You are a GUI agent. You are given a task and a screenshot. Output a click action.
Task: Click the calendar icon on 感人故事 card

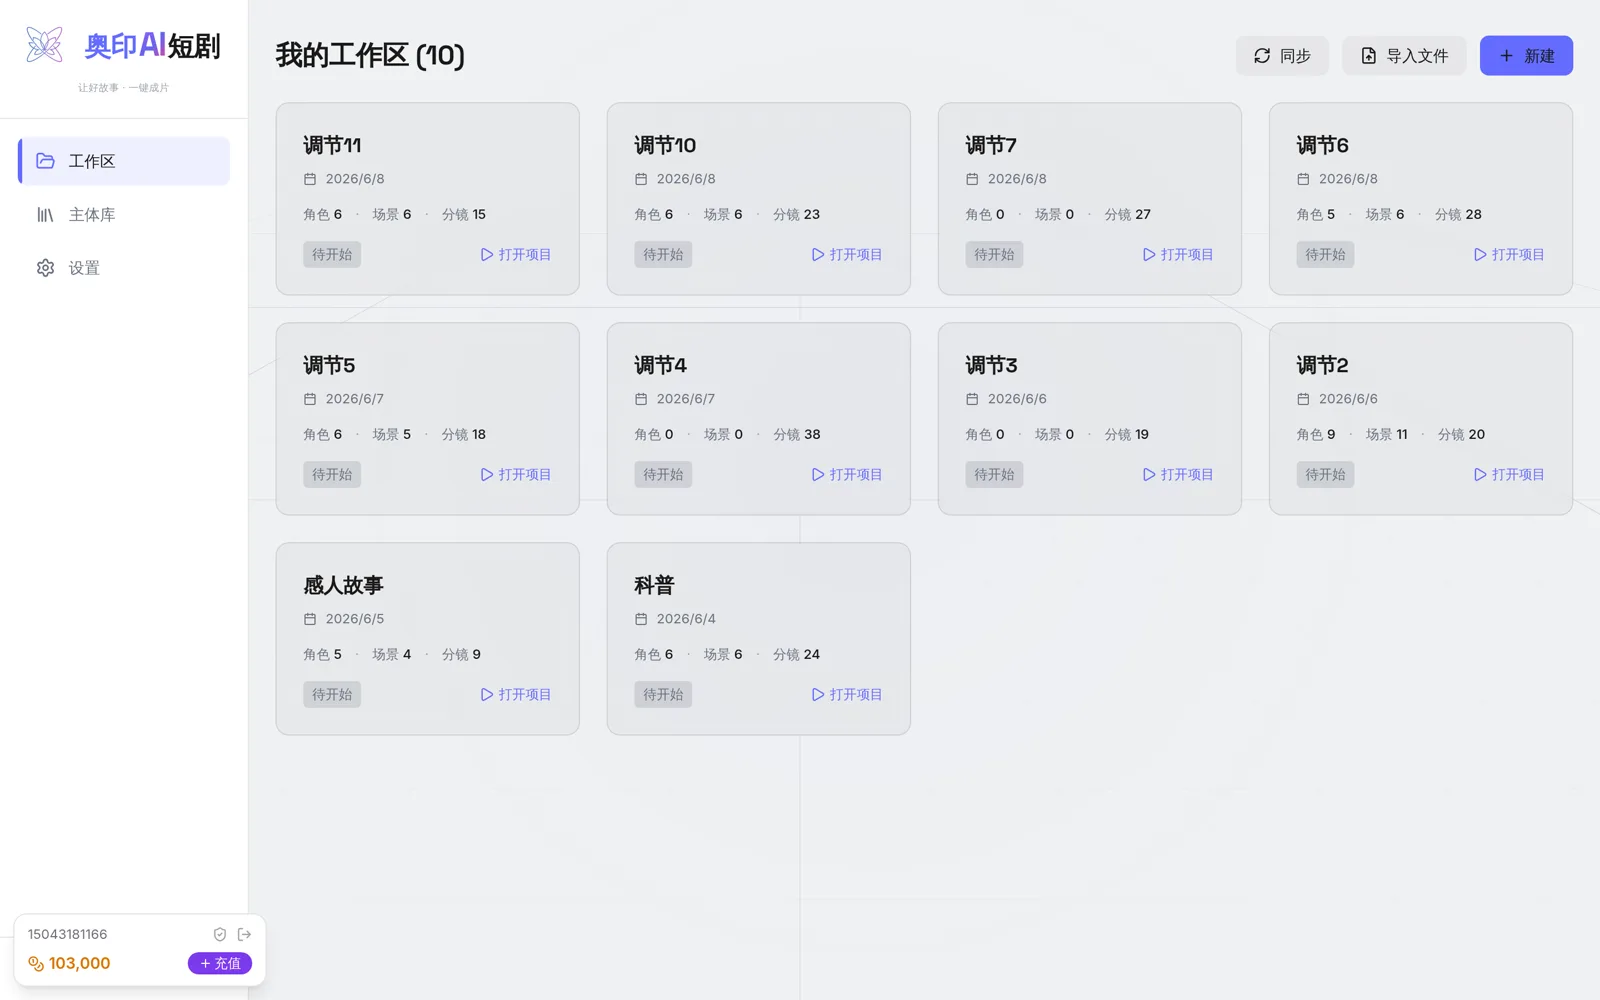[310, 619]
